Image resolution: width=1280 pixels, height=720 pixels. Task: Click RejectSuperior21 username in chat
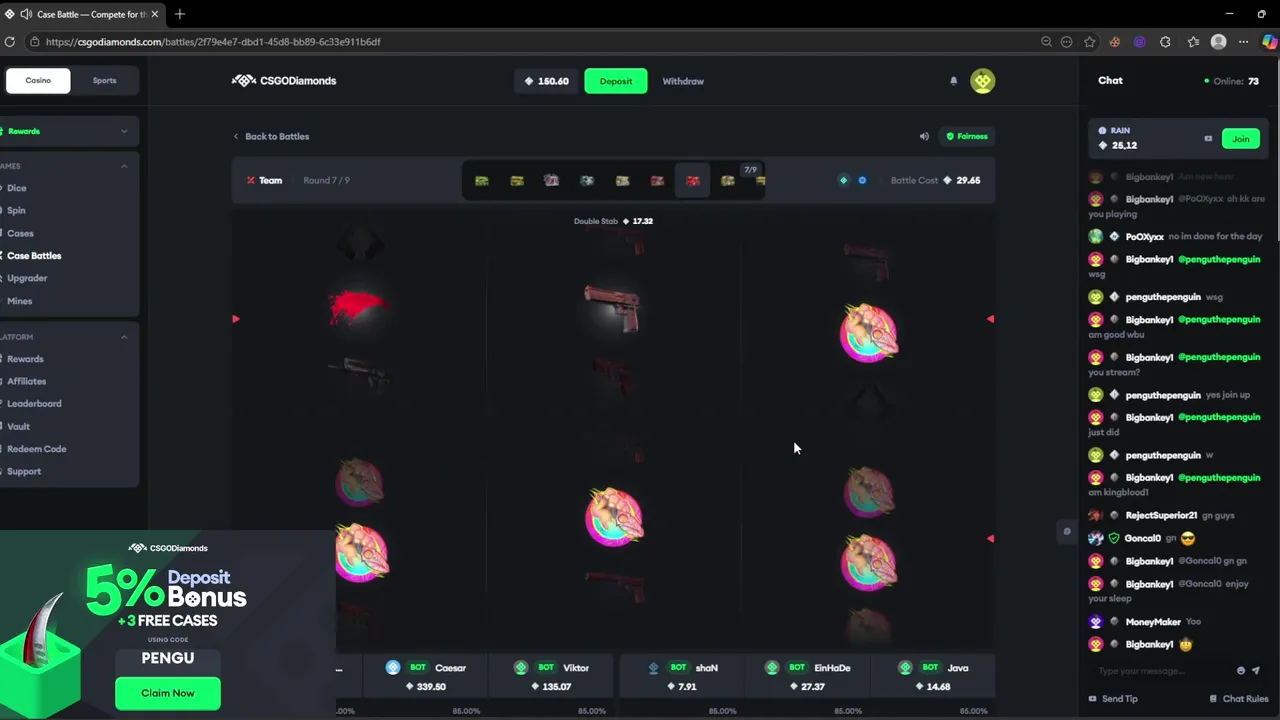click(1161, 516)
